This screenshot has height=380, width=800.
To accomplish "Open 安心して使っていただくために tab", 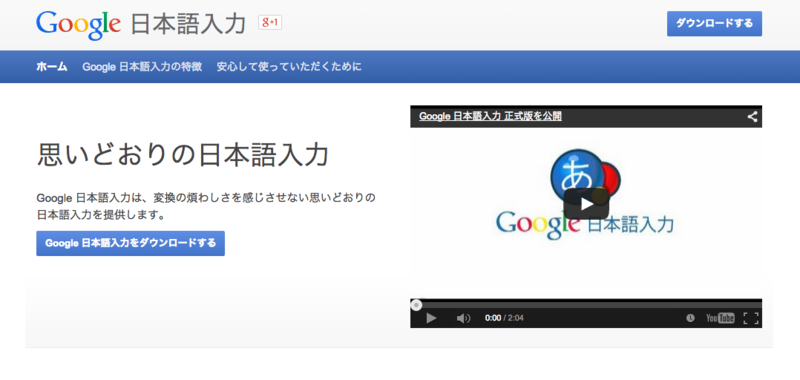I will [289, 66].
